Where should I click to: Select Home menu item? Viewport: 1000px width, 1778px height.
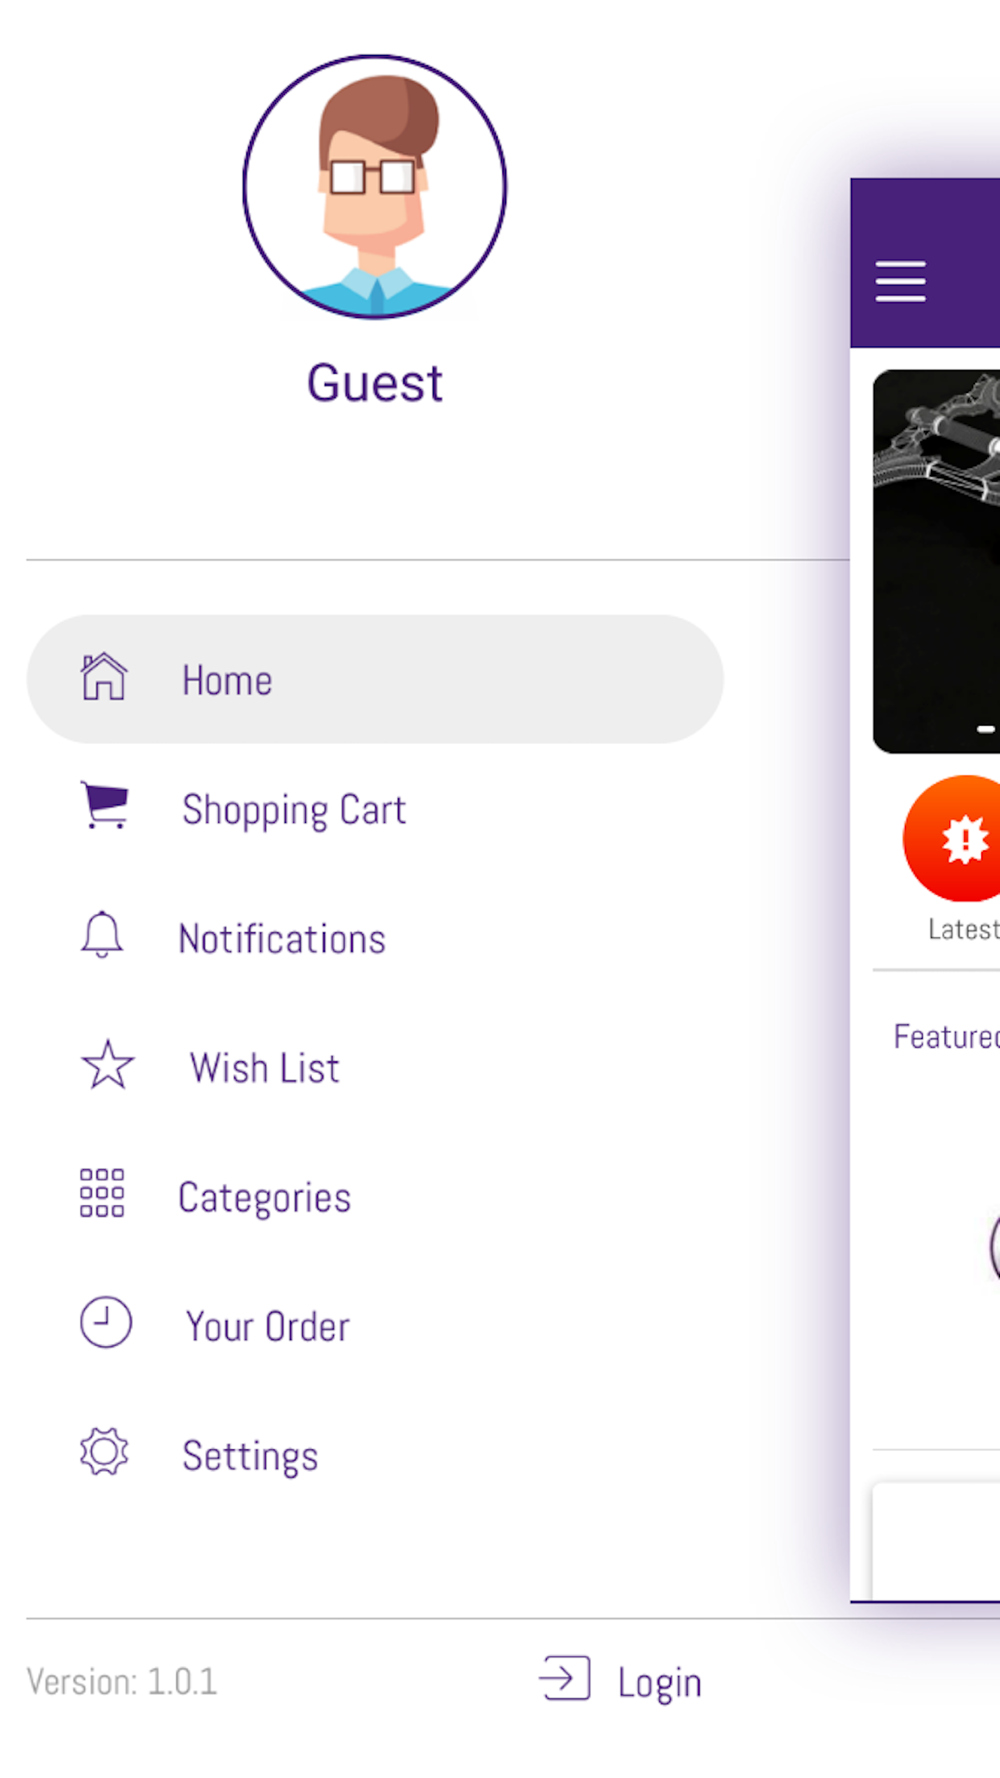375,679
